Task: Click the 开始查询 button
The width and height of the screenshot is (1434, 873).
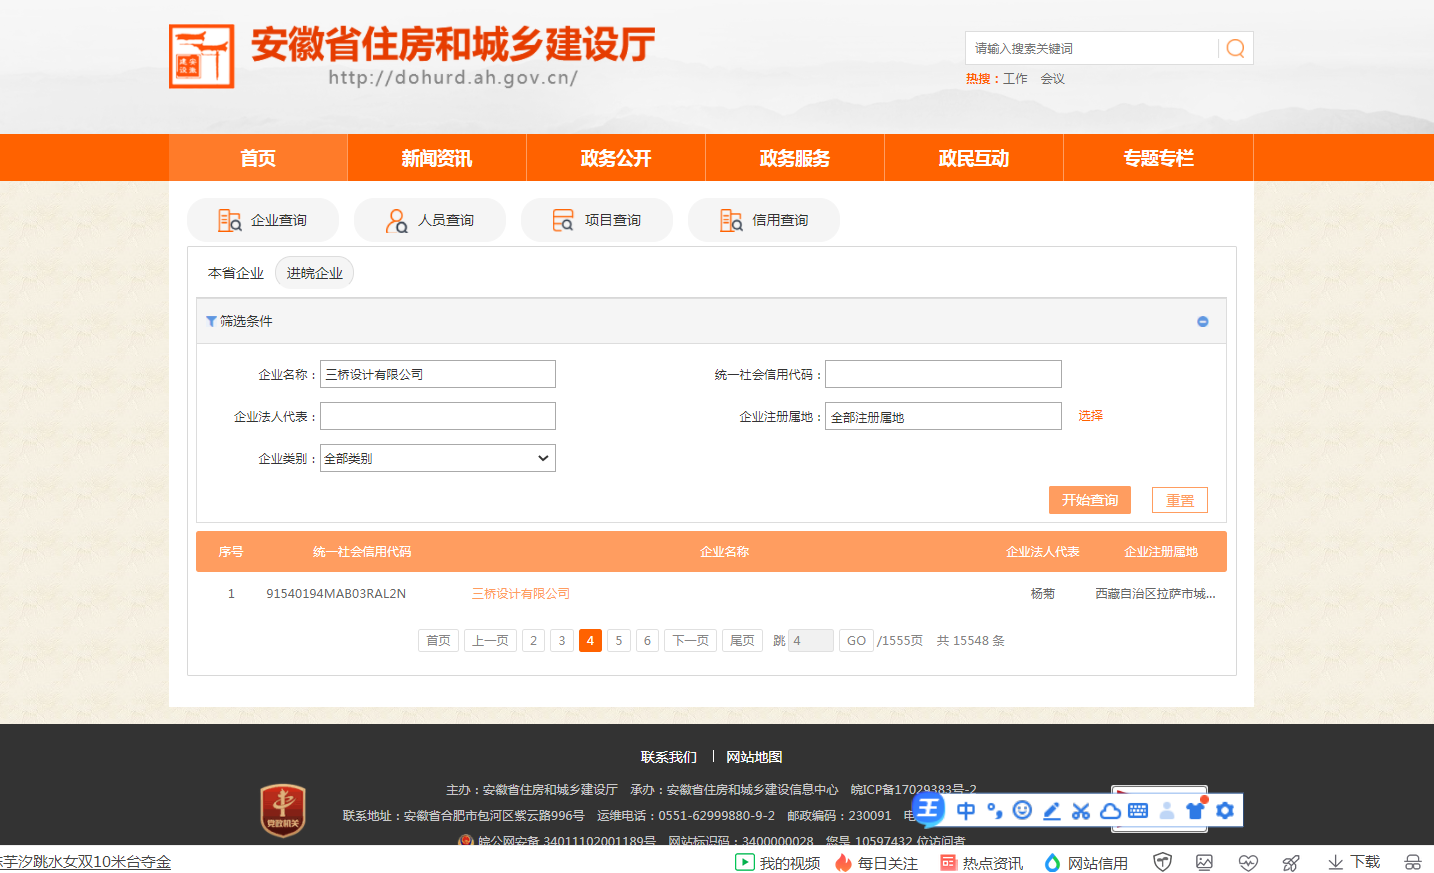Action: pos(1089,500)
